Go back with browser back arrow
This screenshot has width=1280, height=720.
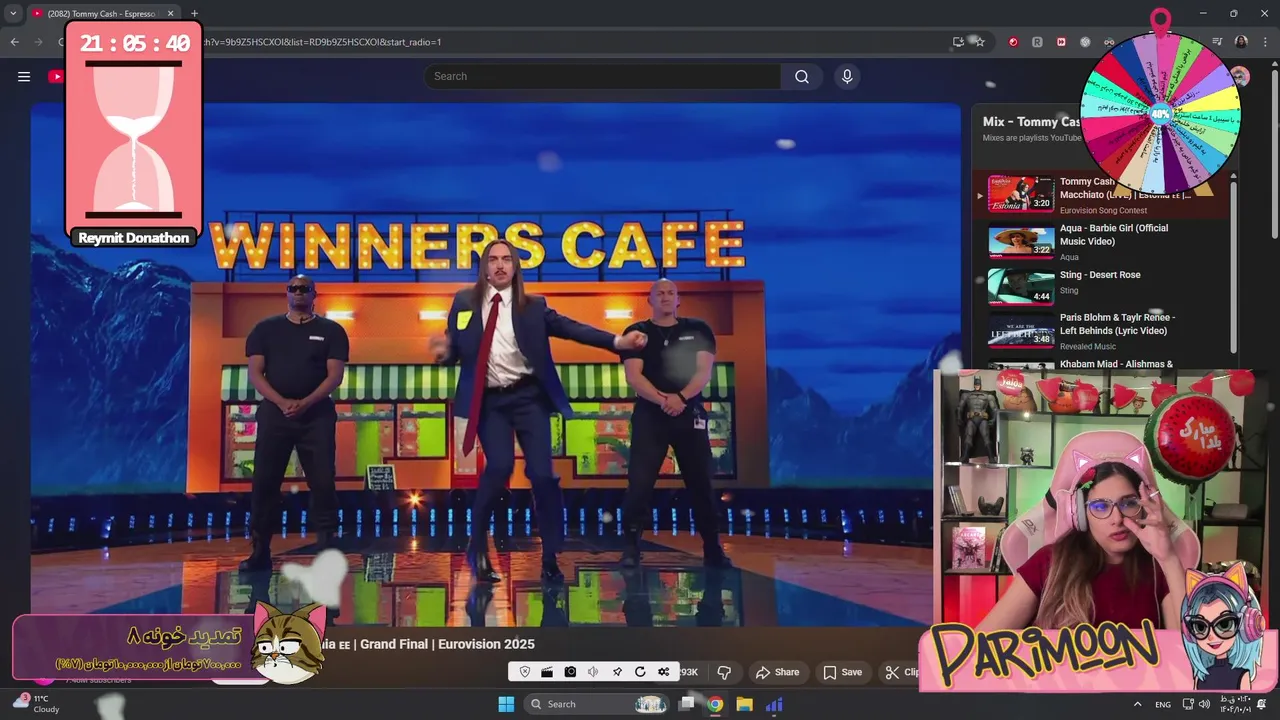point(14,42)
